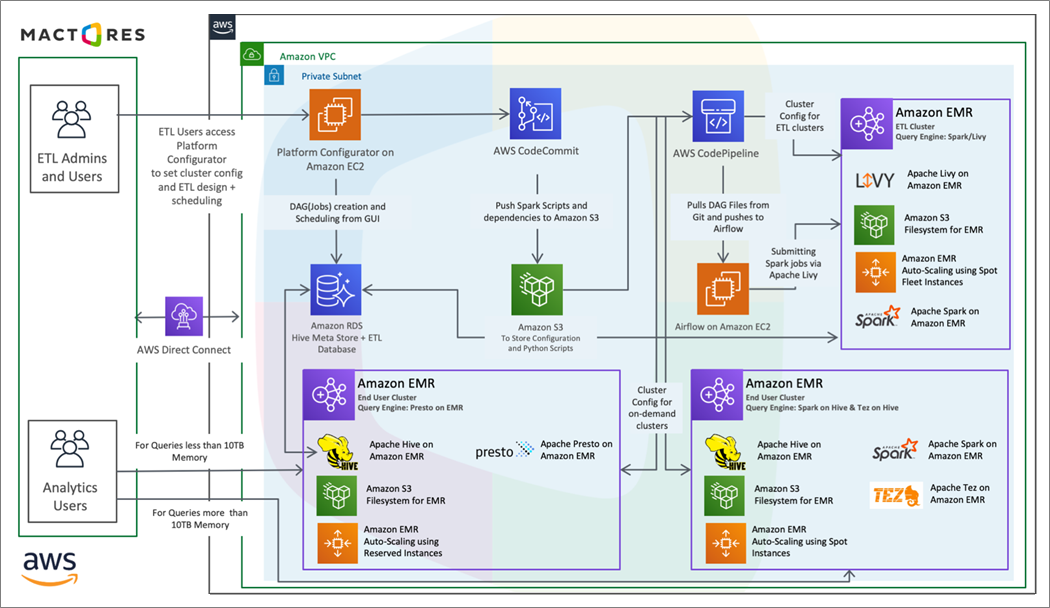This screenshot has height=608, width=1050.
Task: Click the AWS Direct Connect icon
Action: click(184, 317)
